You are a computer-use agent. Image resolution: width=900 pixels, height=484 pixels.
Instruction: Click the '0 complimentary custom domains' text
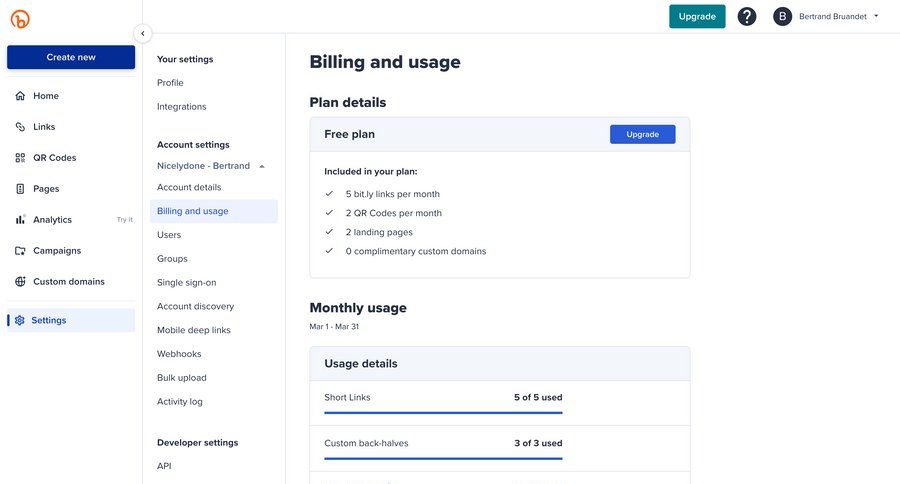416,251
